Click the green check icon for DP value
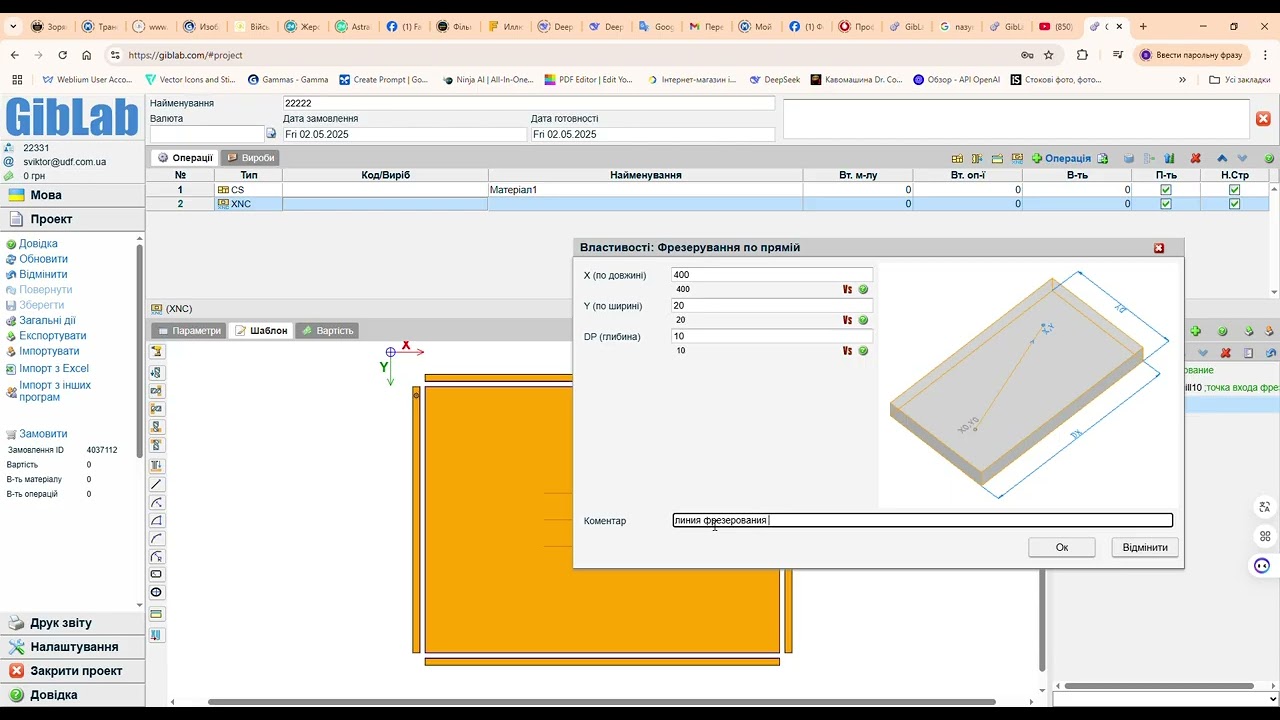This screenshot has width=1280, height=720. tap(863, 351)
